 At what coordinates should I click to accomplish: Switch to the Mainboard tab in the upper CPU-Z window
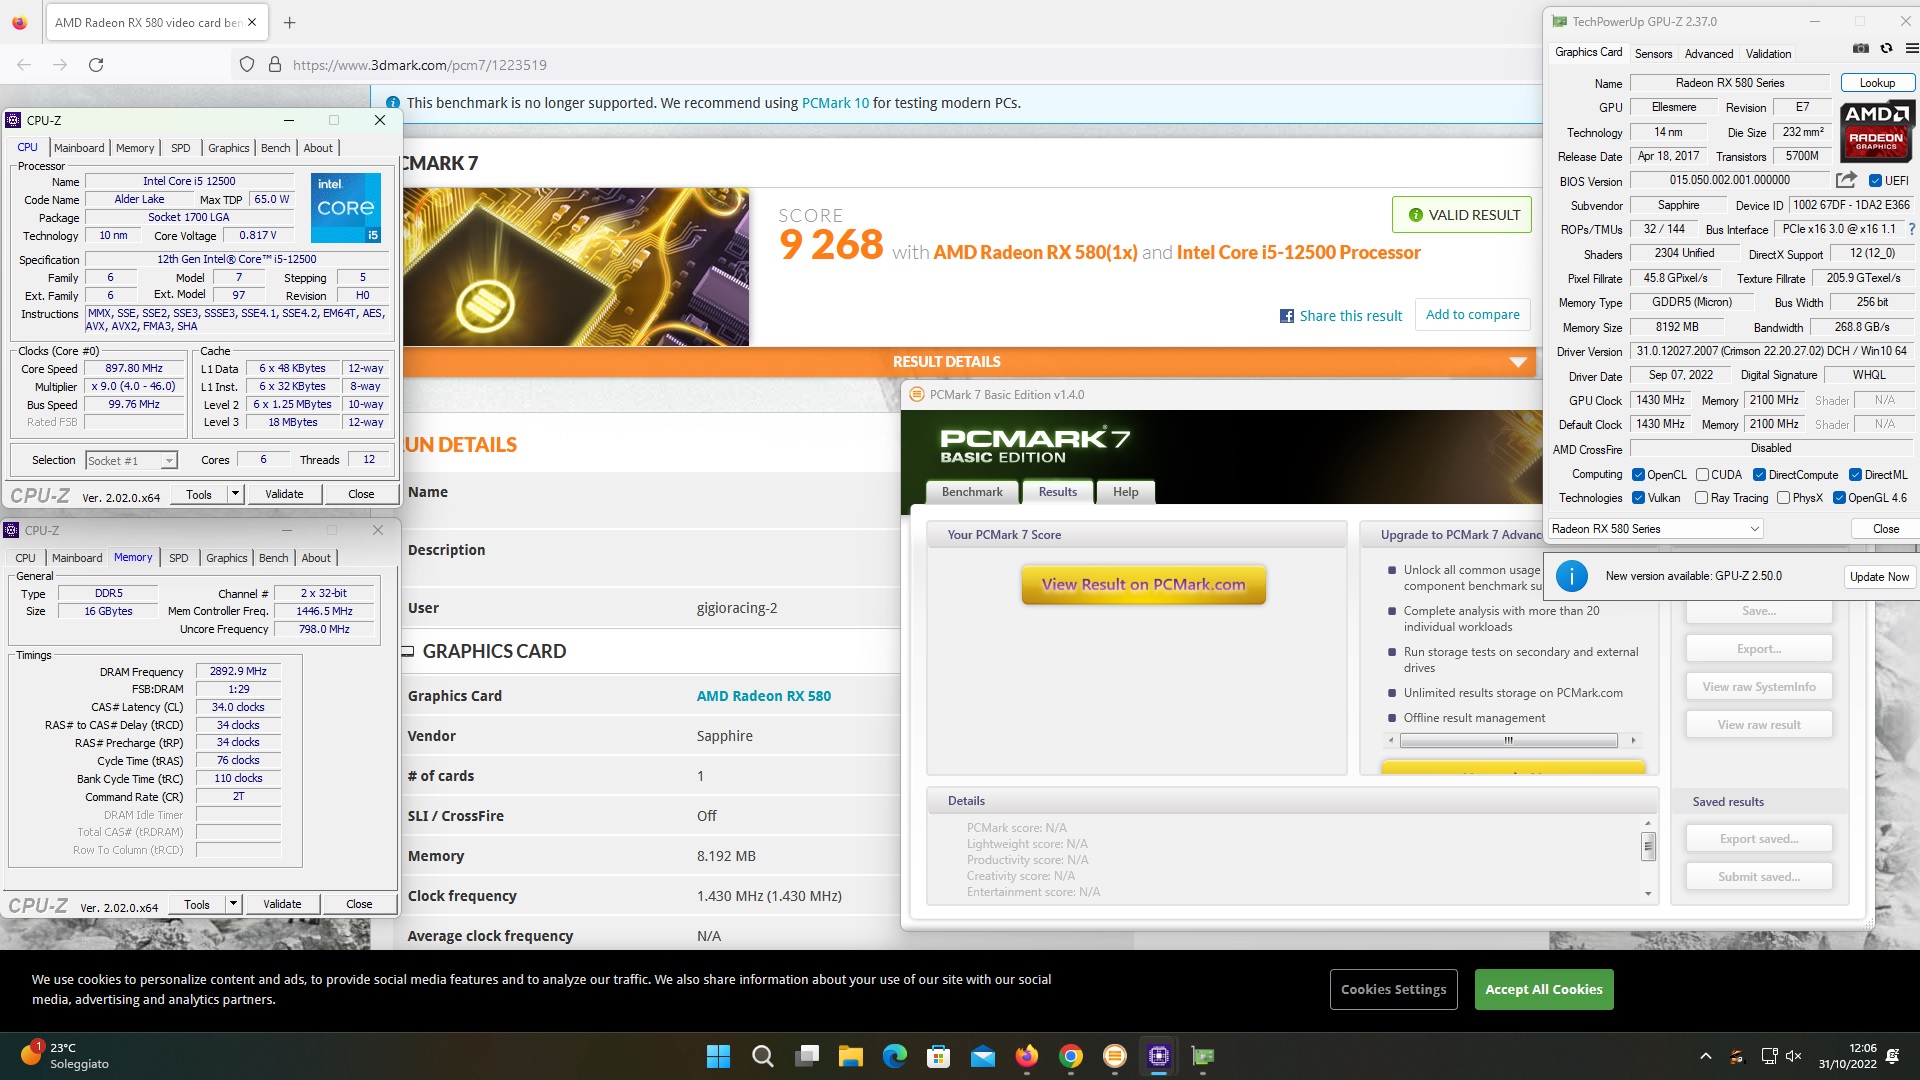[x=79, y=148]
